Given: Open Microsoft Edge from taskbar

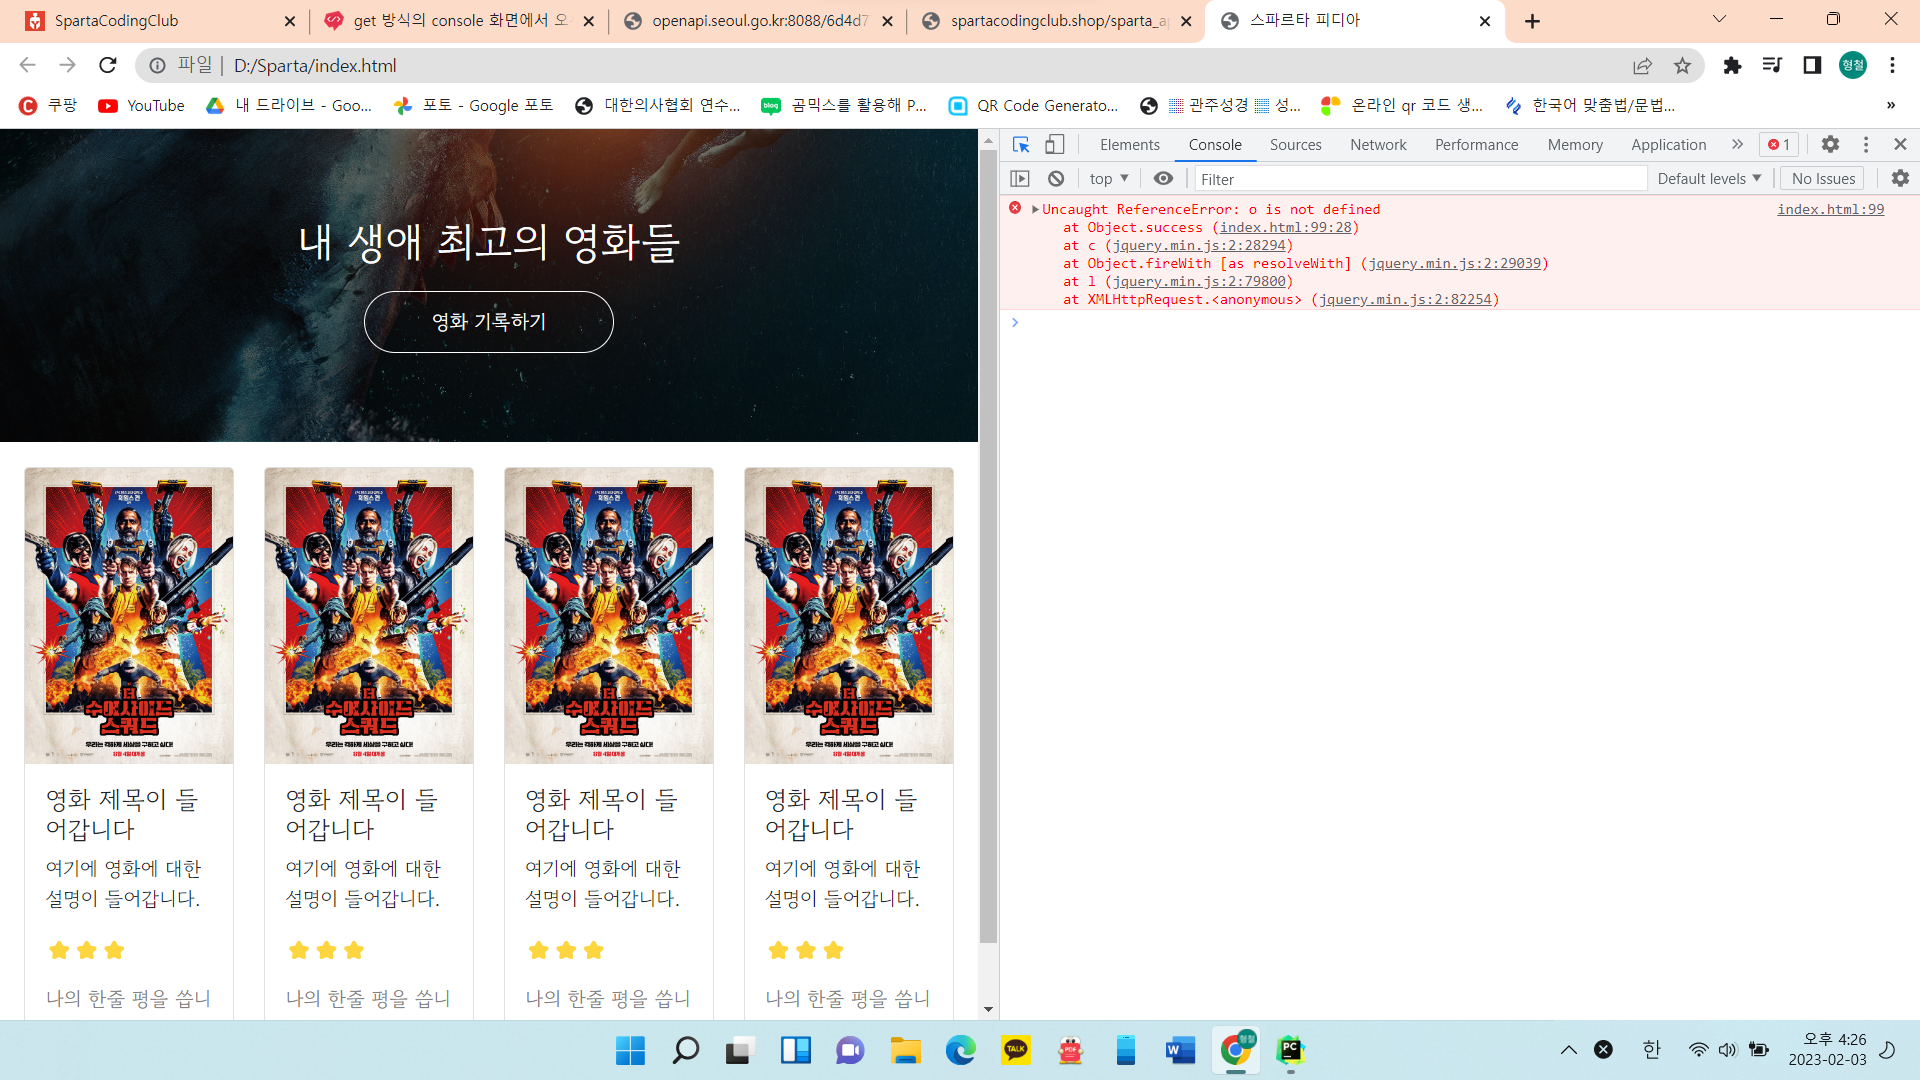Looking at the screenshot, I should point(961,1050).
